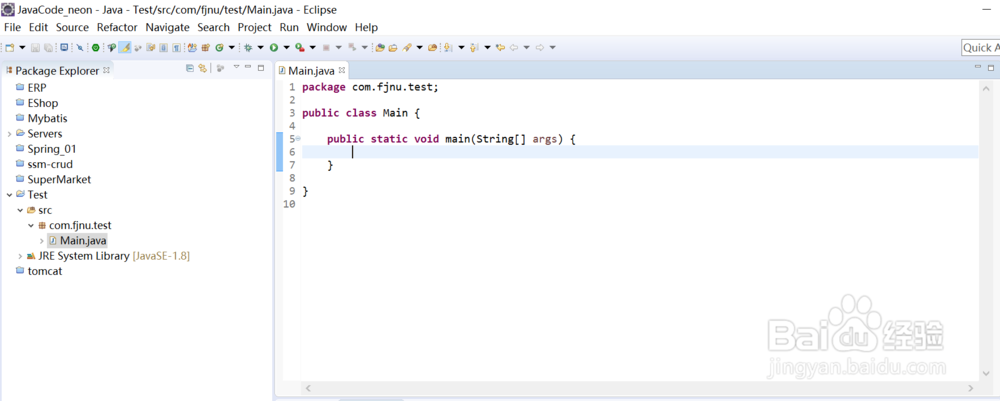Click the Save All toolbar icon
This screenshot has width=1000, height=401.
(x=48, y=47)
